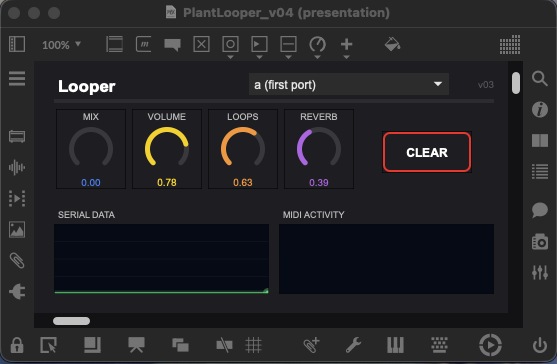The image size is (557, 364).
Task: Open the 100% zoom level dropdown
Action: pyautogui.click(x=61, y=45)
